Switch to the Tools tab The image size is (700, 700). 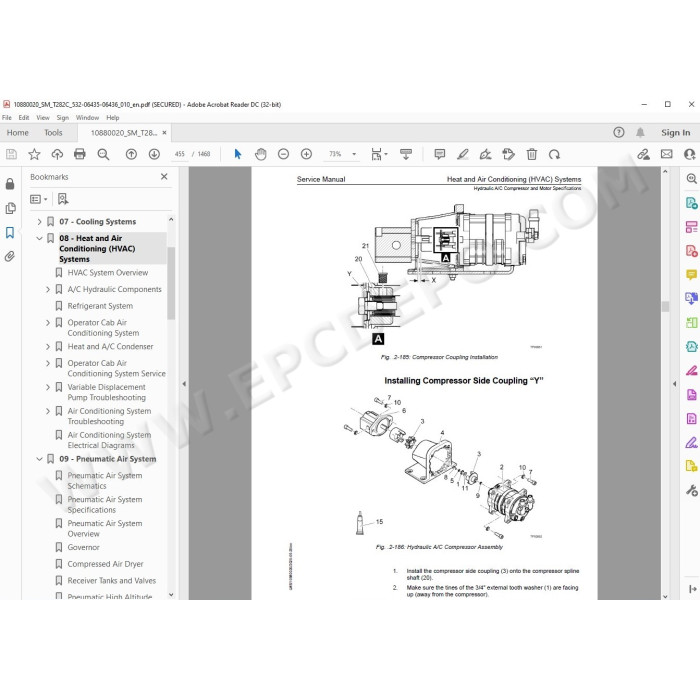(53, 133)
